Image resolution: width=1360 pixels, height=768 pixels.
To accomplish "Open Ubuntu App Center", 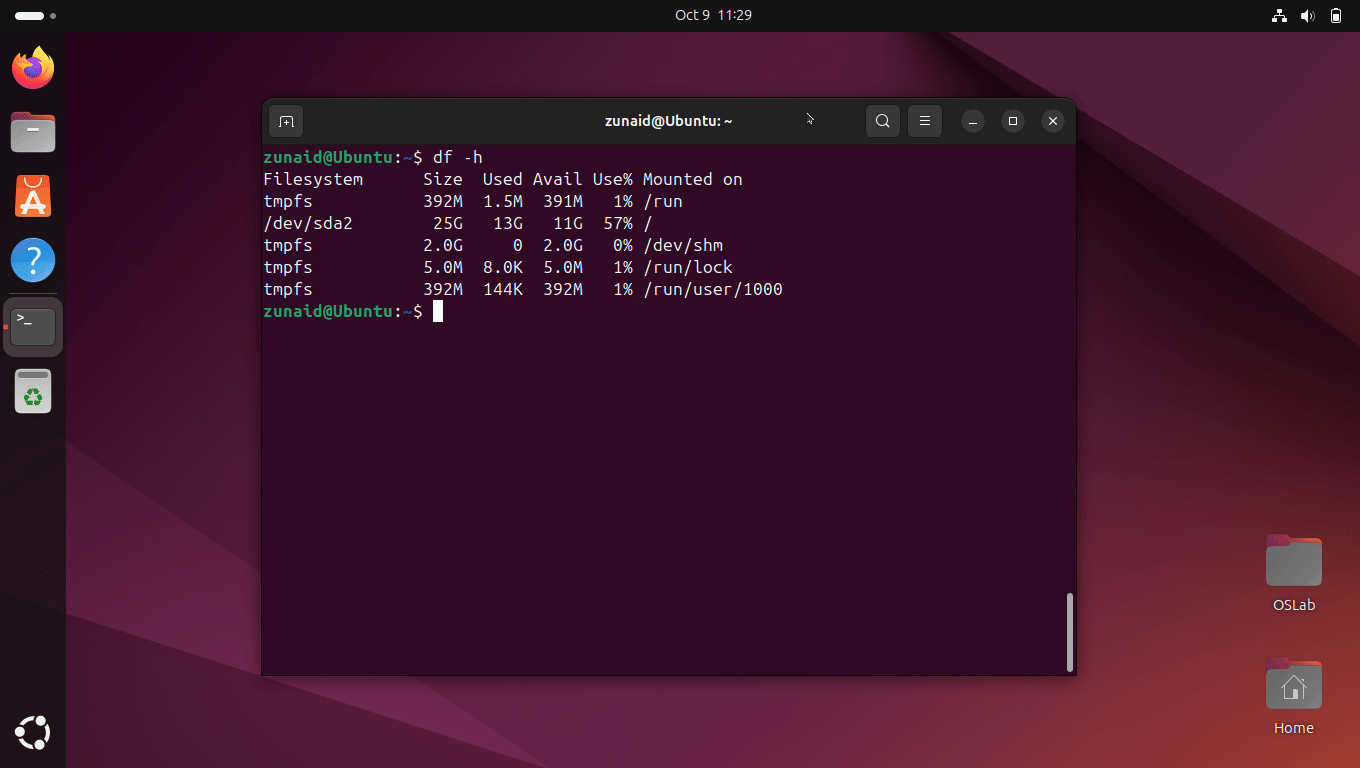I will (33, 196).
